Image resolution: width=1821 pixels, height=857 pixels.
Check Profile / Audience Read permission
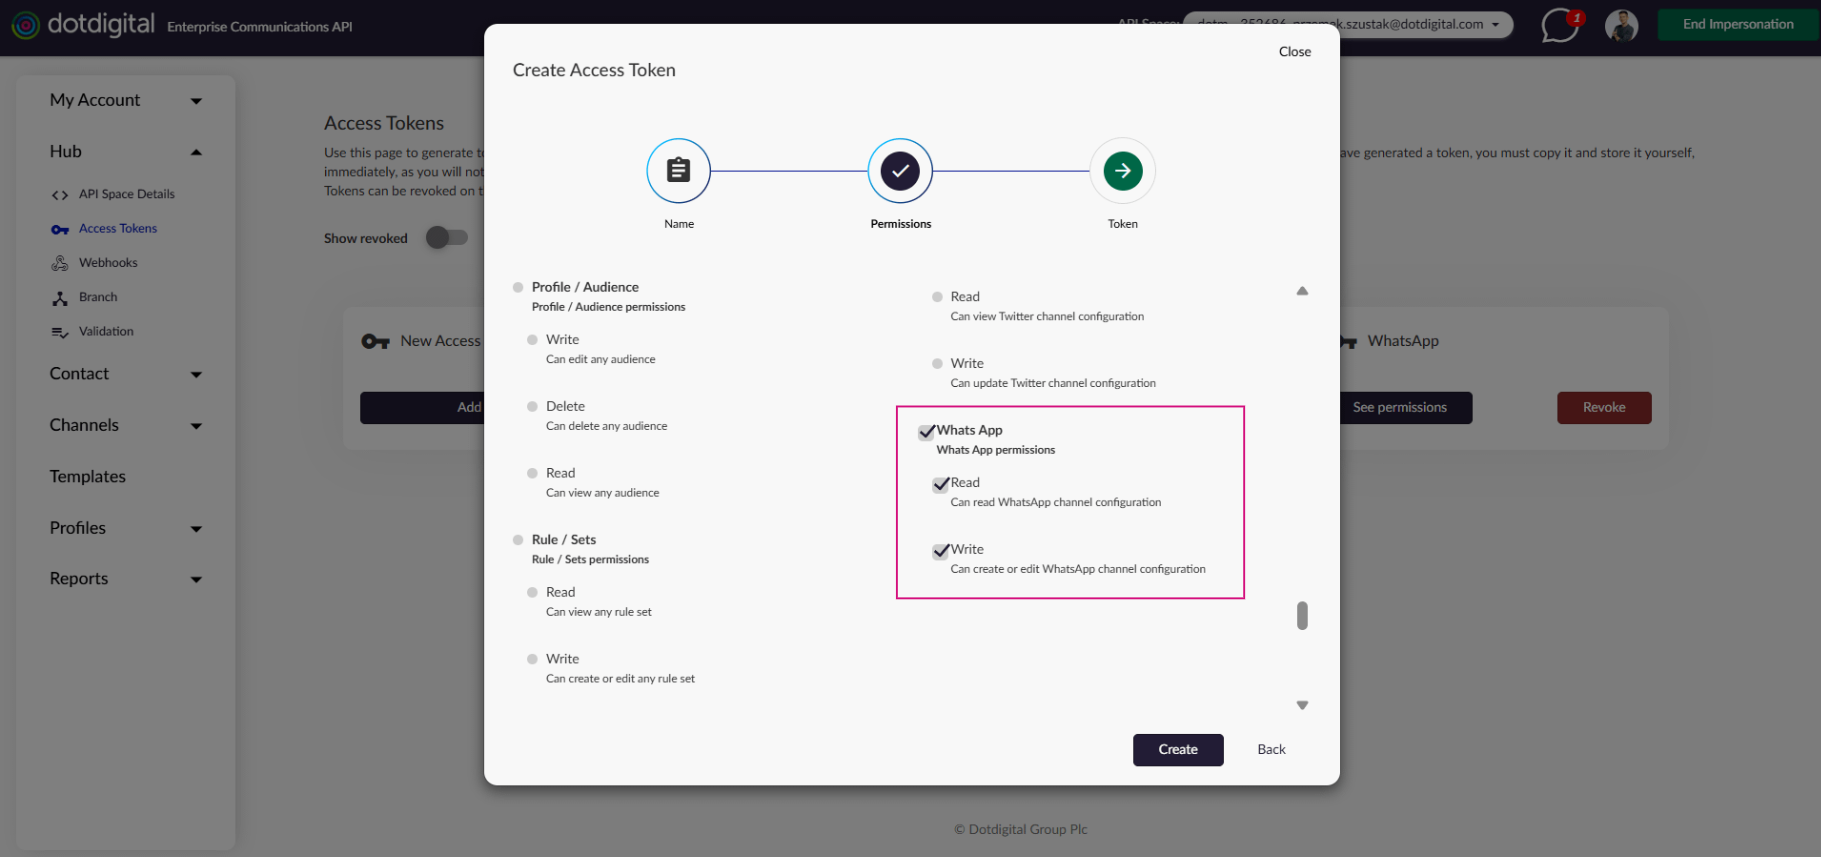(x=532, y=473)
